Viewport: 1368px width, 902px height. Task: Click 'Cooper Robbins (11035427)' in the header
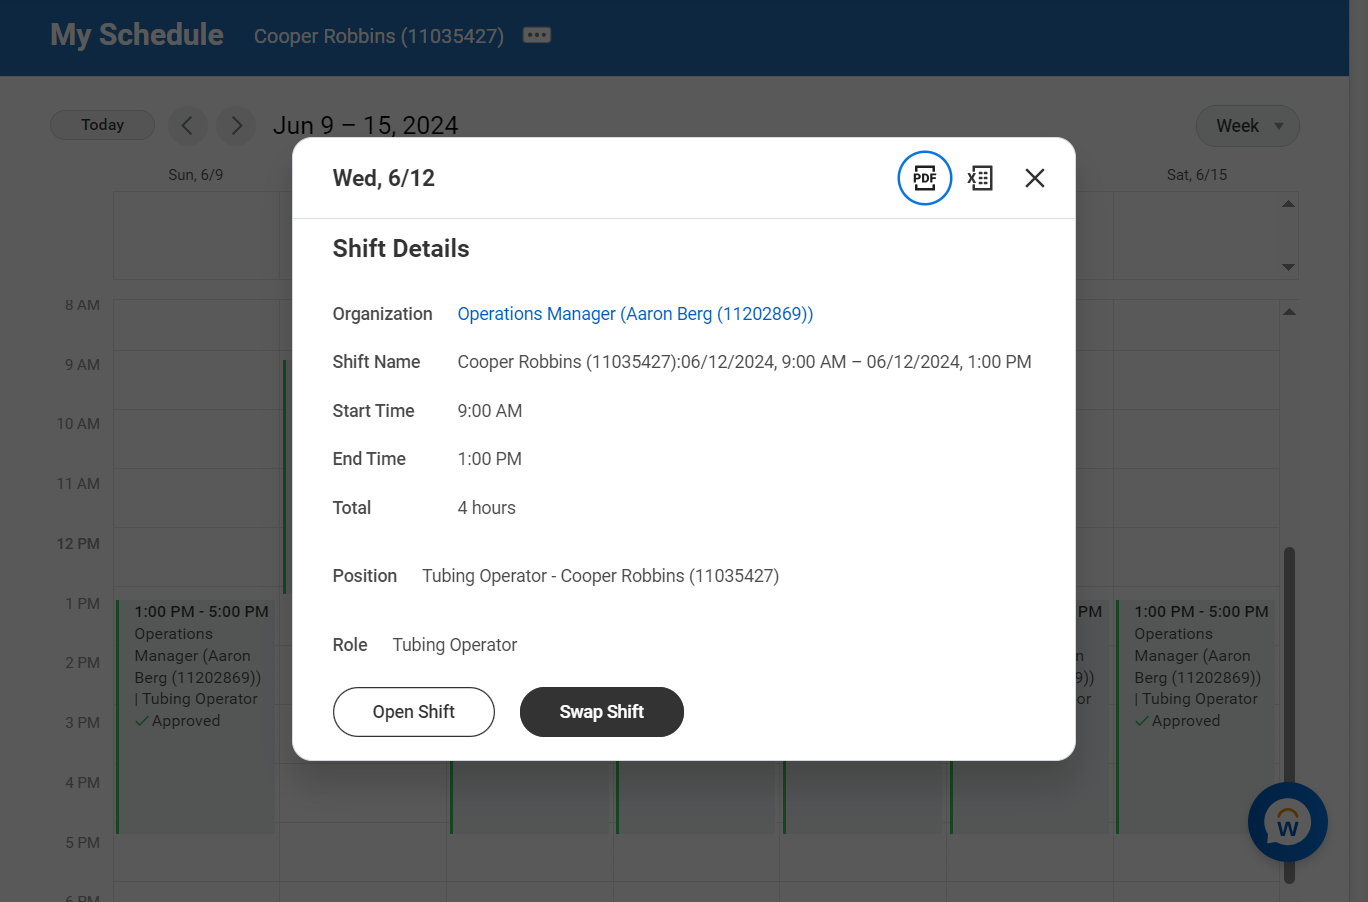379,36
